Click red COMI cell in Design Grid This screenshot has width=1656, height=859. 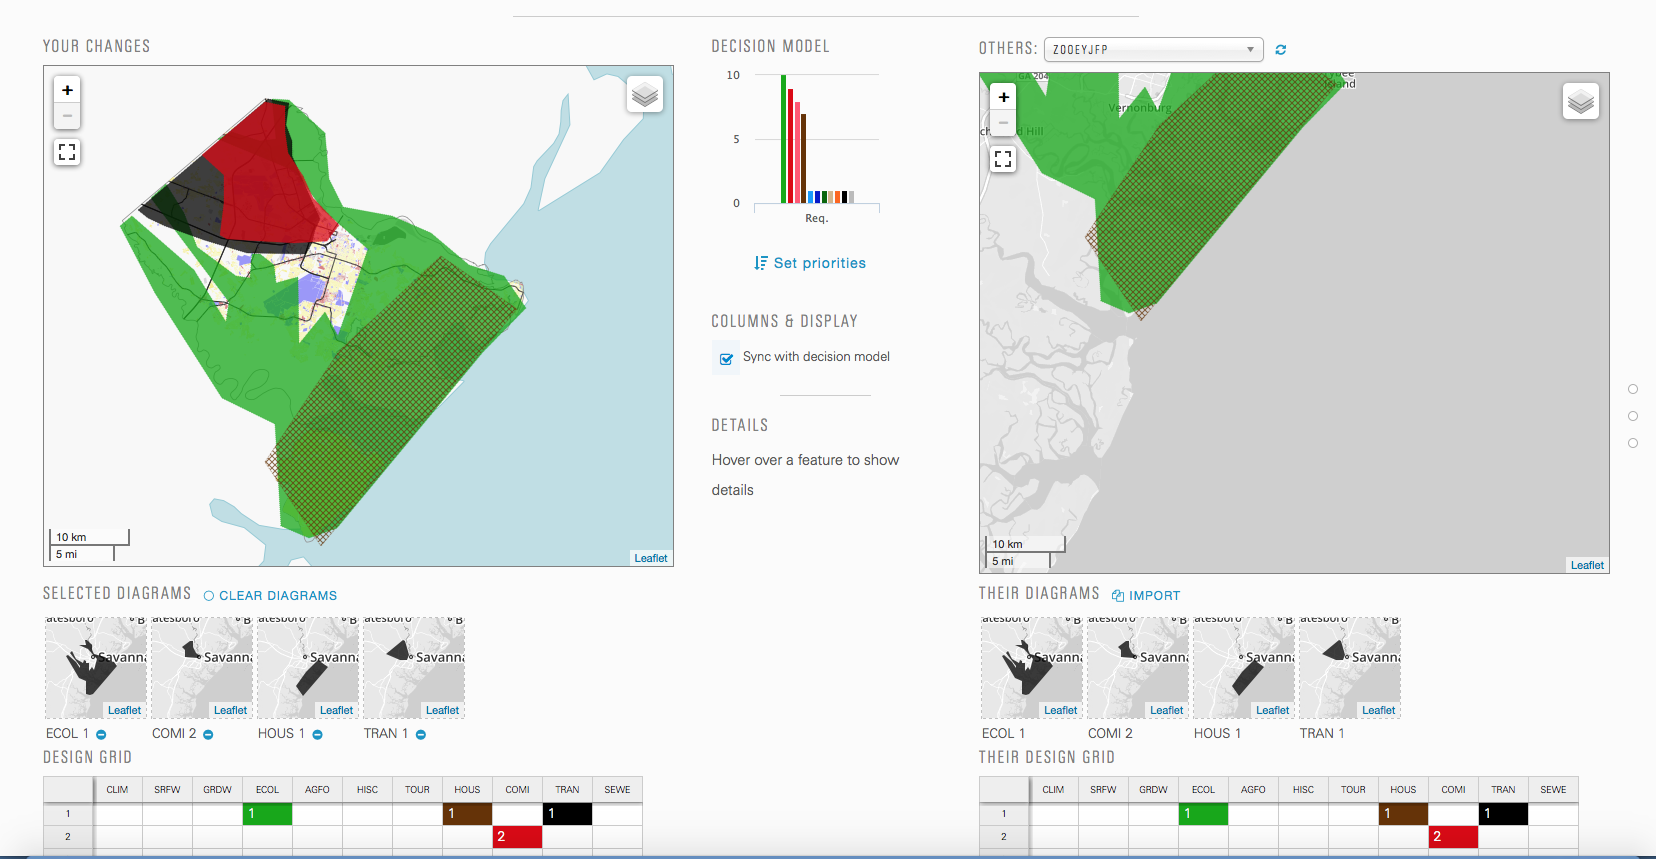tap(517, 837)
